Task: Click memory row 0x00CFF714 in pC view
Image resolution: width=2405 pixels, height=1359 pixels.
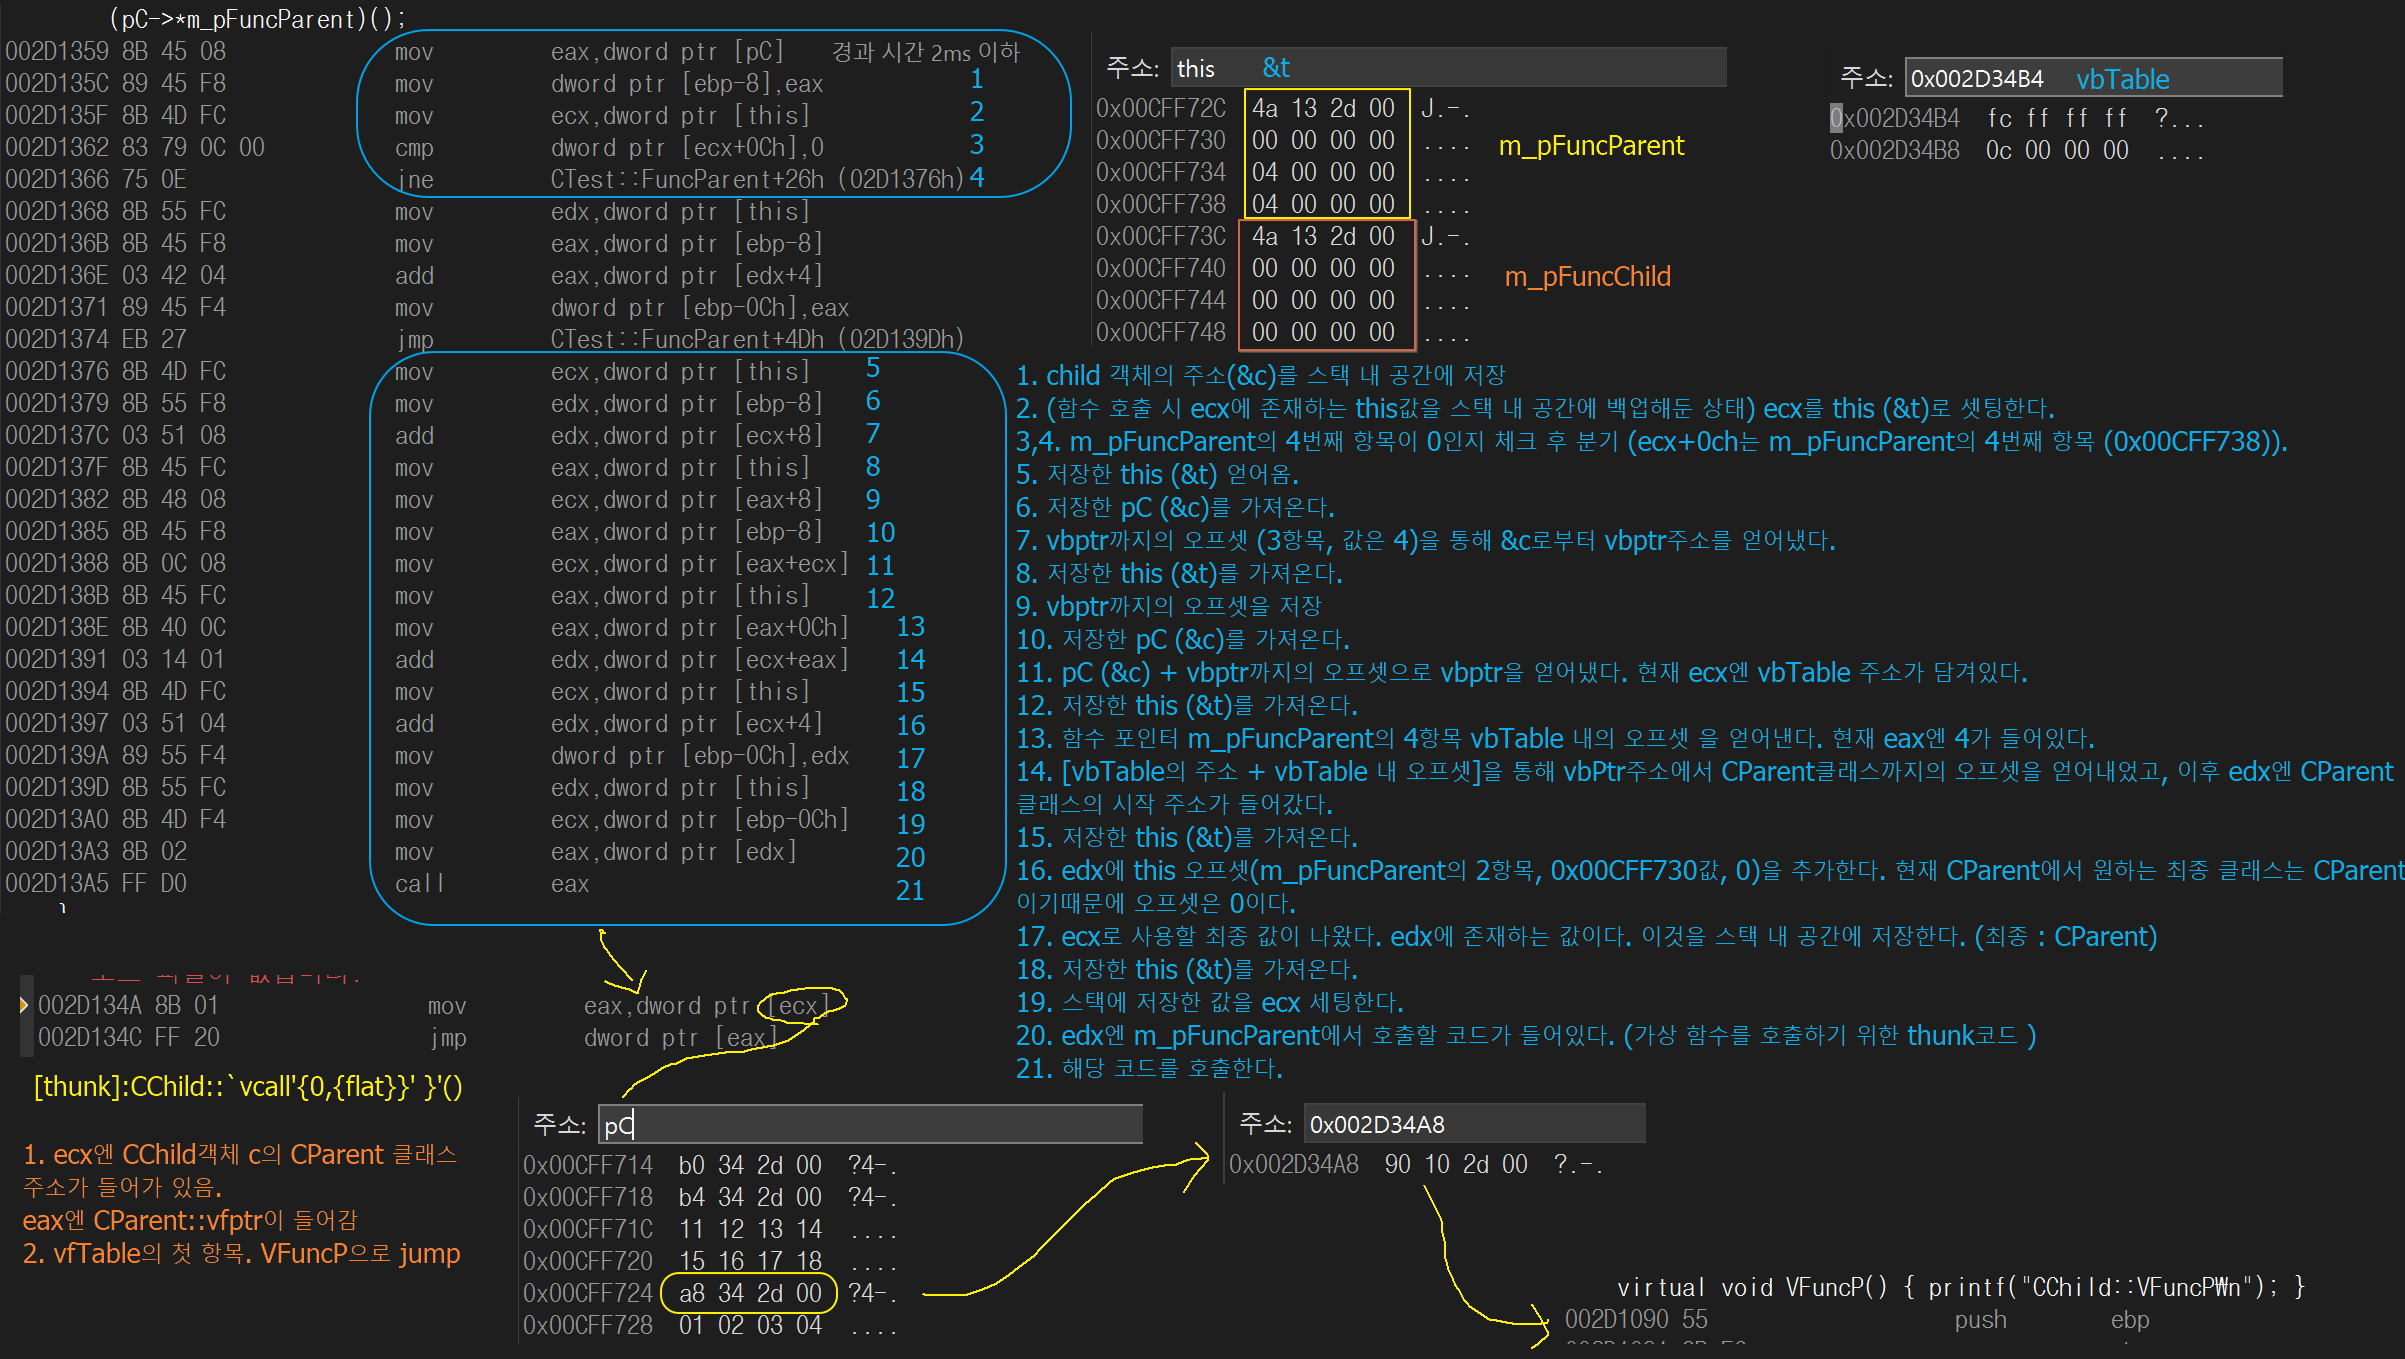Action: point(750,1165)
